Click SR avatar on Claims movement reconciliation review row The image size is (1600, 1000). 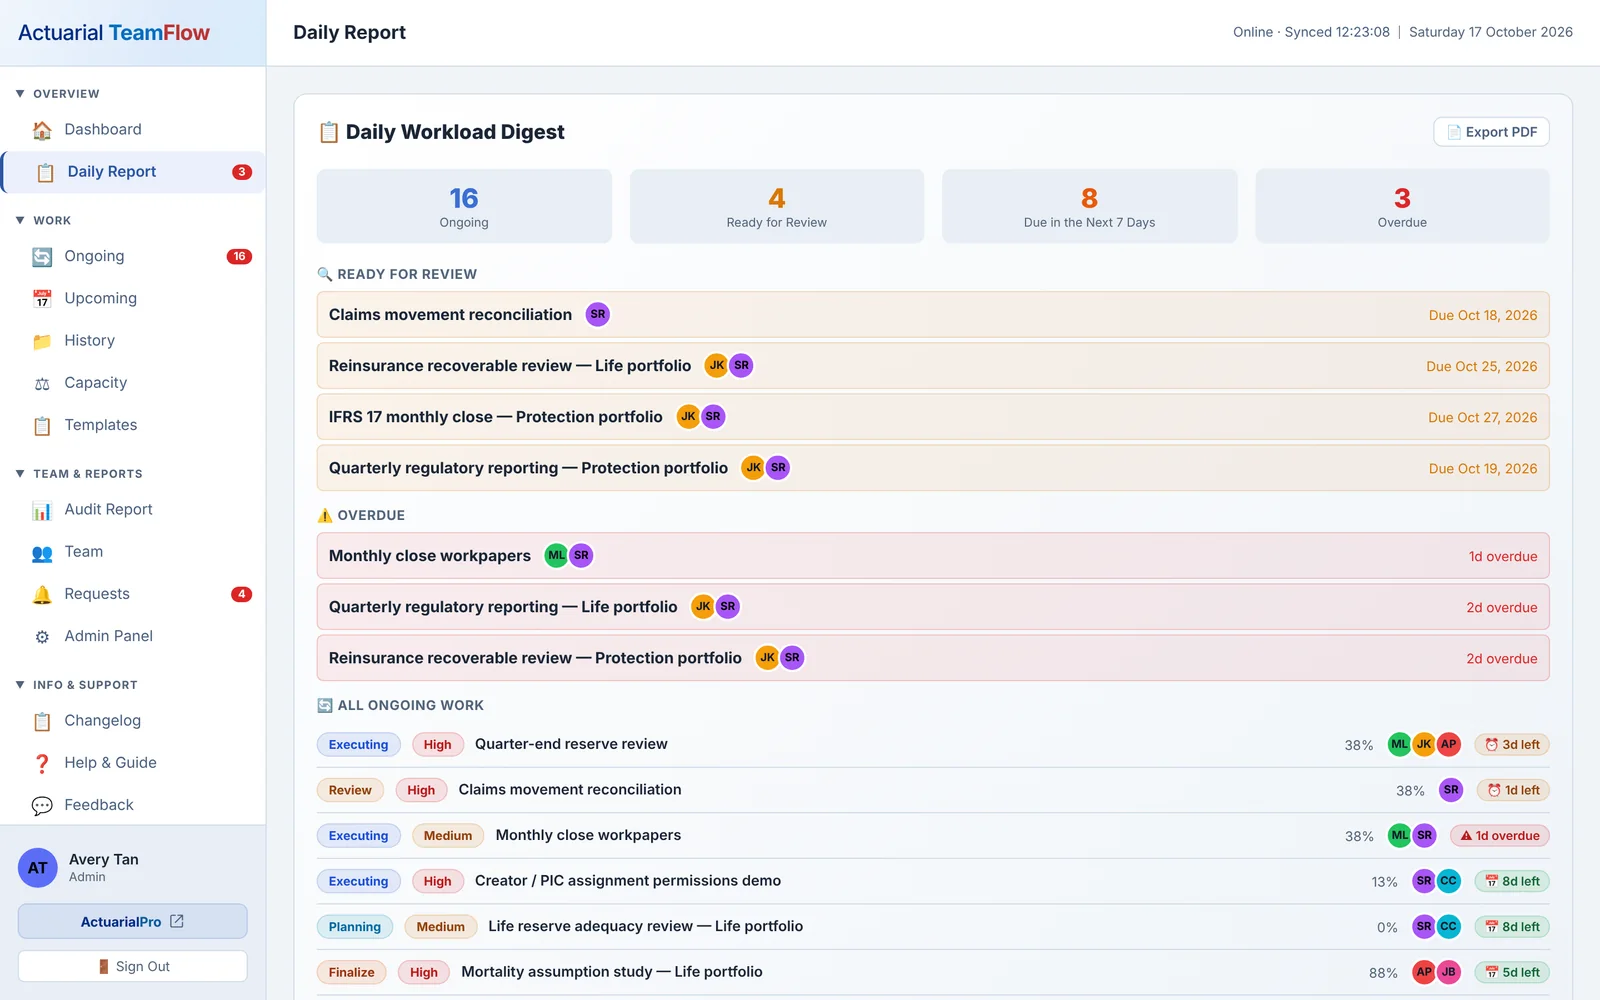[x=598, y=314]
